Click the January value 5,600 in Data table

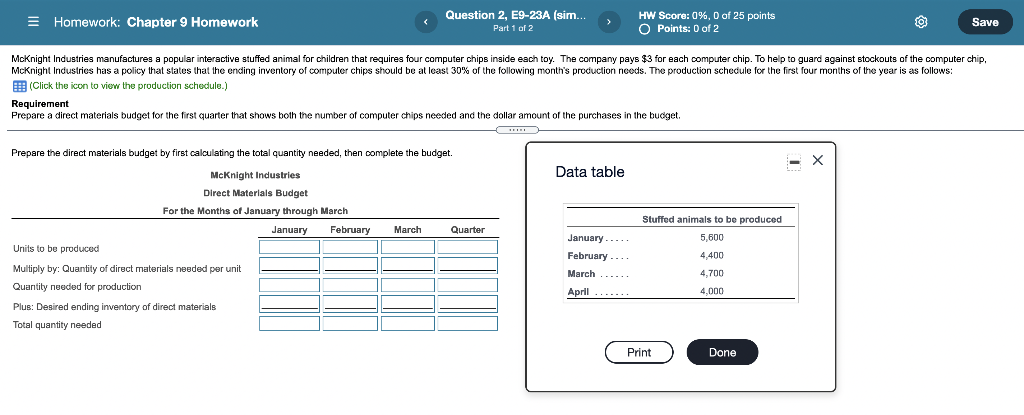[712, 238]
